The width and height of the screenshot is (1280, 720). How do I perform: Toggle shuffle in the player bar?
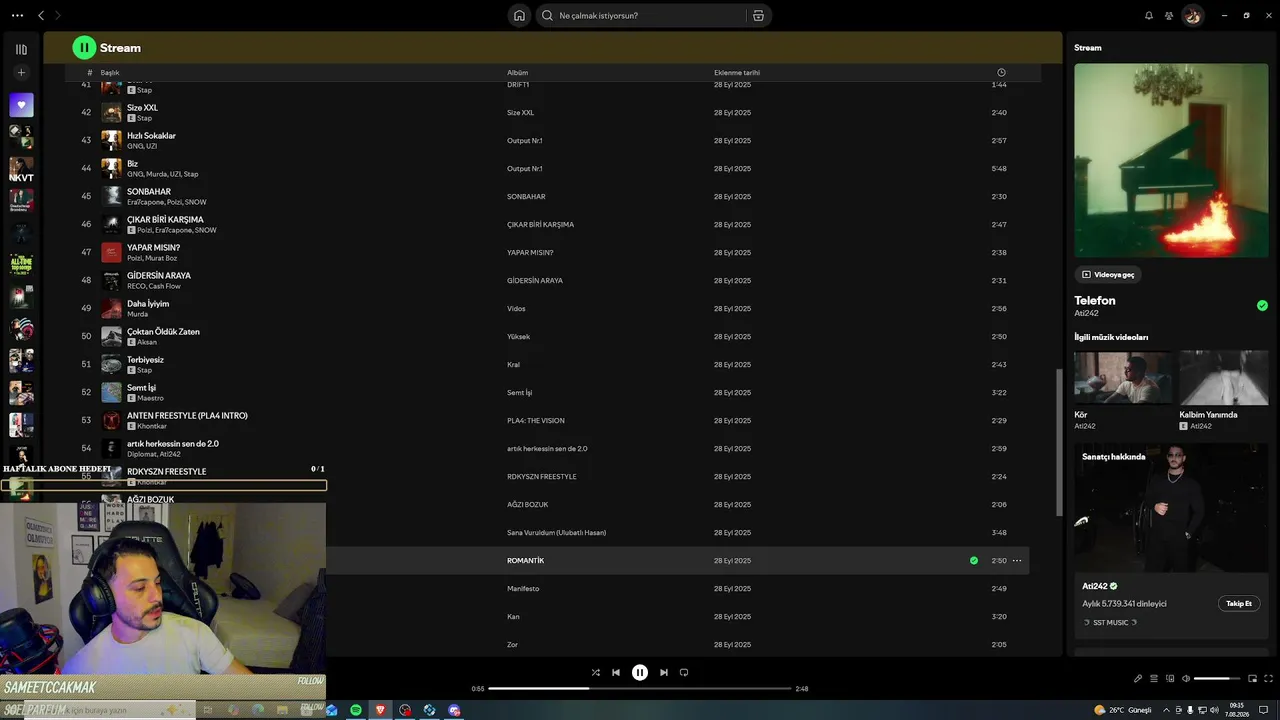(596, 673)
